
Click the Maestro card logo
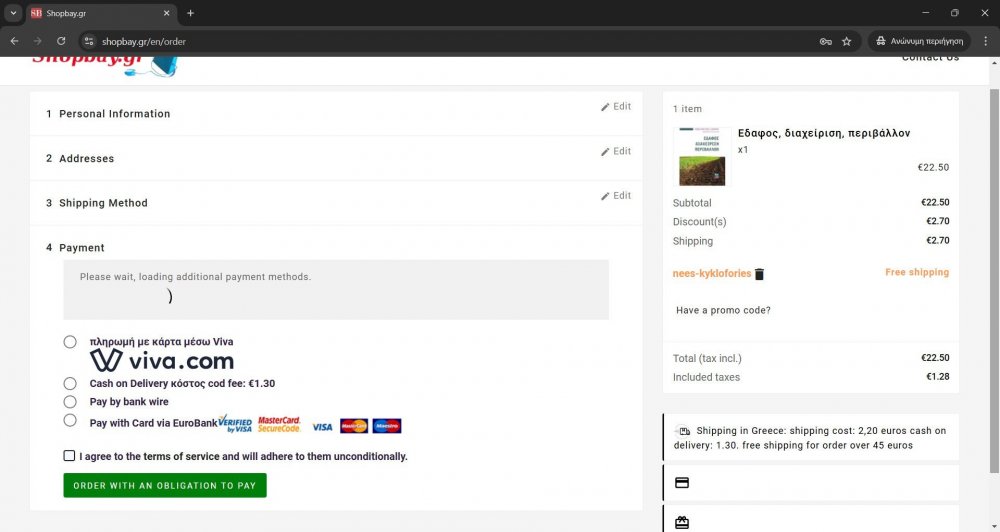[387, 426]
